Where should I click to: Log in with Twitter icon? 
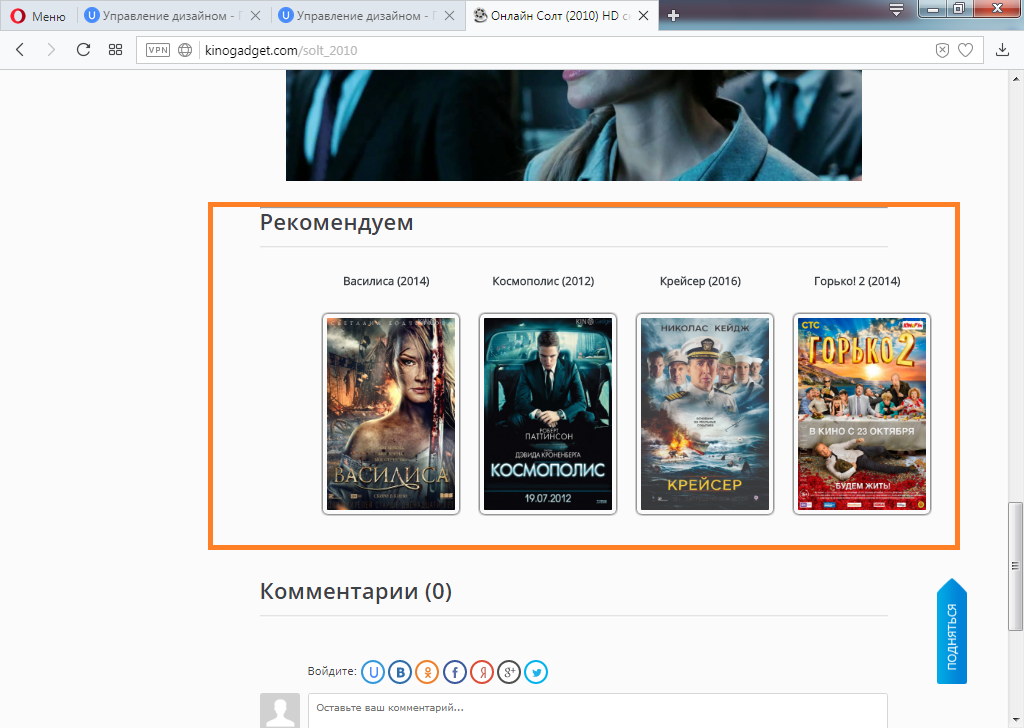point(536,672)
